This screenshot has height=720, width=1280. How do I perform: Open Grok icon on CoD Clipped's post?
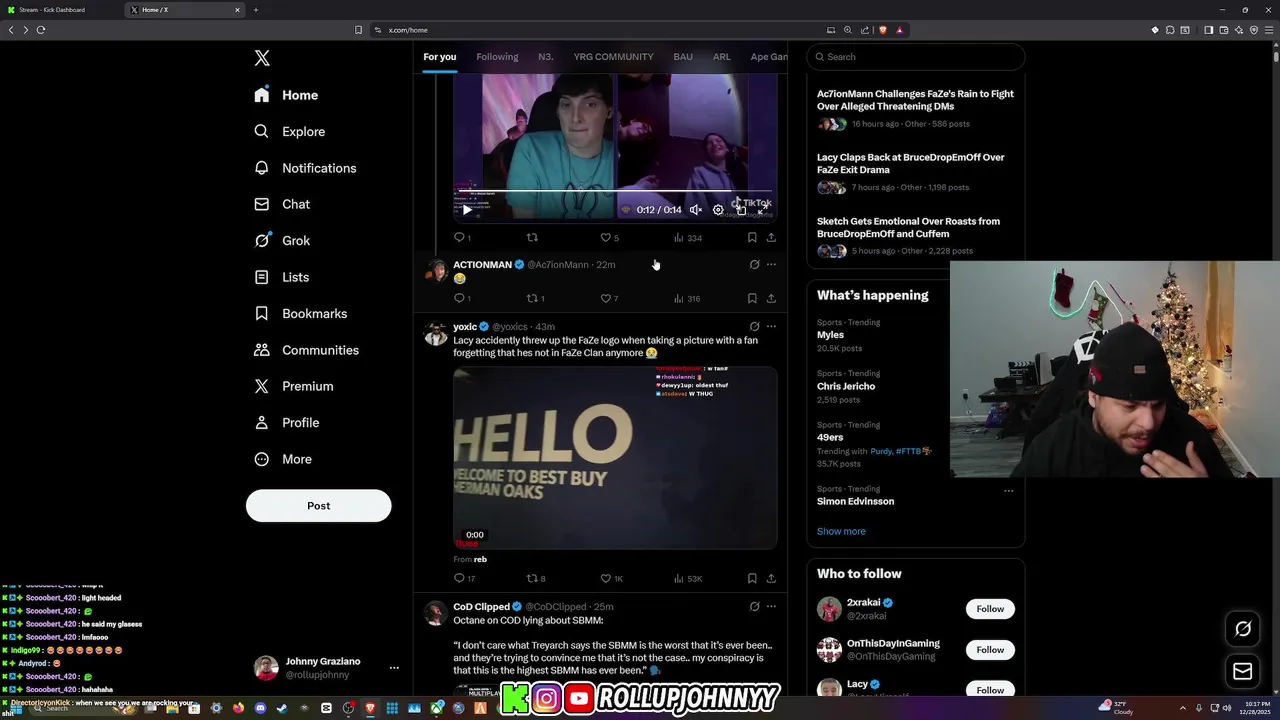click(x=754, y=606)
